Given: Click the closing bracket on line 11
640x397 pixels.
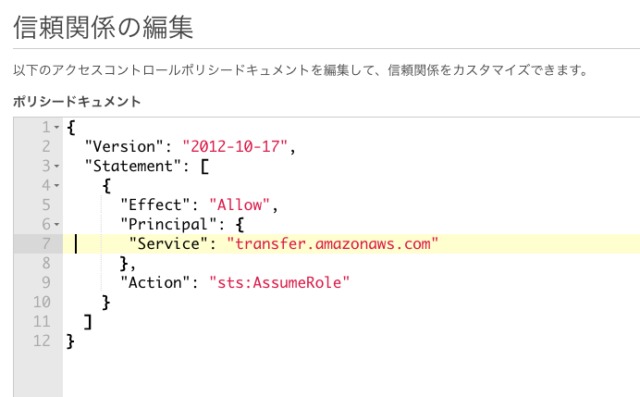Looking at the screenshot, I should pos(88,322).
